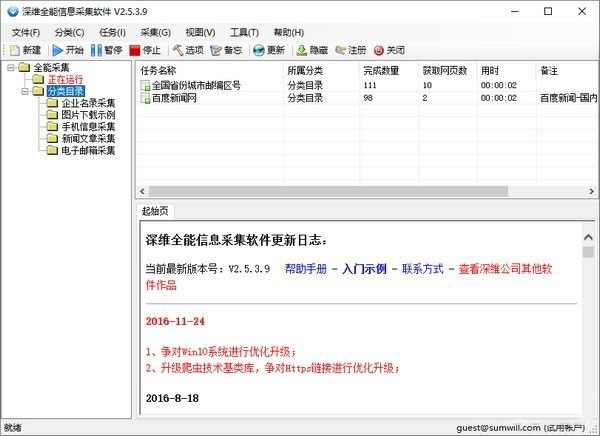Click the 111 completed count cell
The image size is (600, 436).
tap(370, 85)
